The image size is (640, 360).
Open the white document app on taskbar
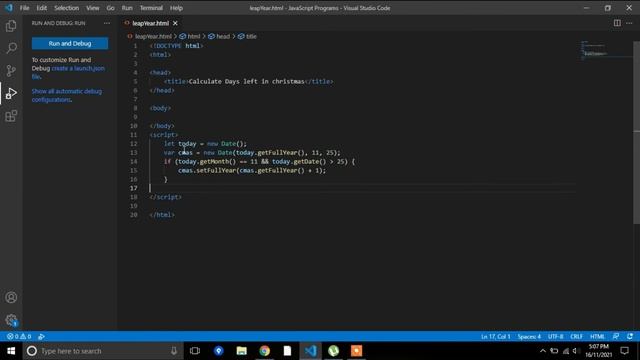[287, 351]
